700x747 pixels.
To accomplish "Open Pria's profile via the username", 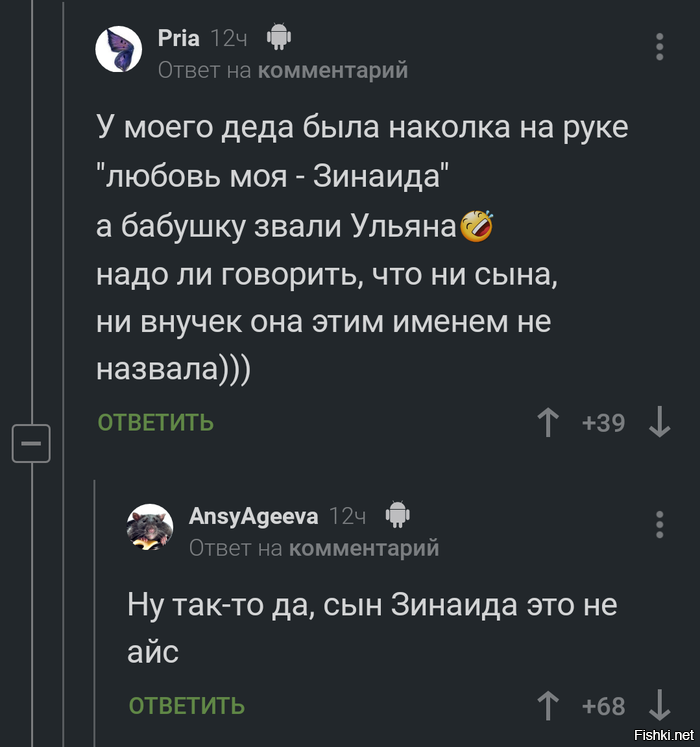I will pyautogui.click(x=179, y=38).
